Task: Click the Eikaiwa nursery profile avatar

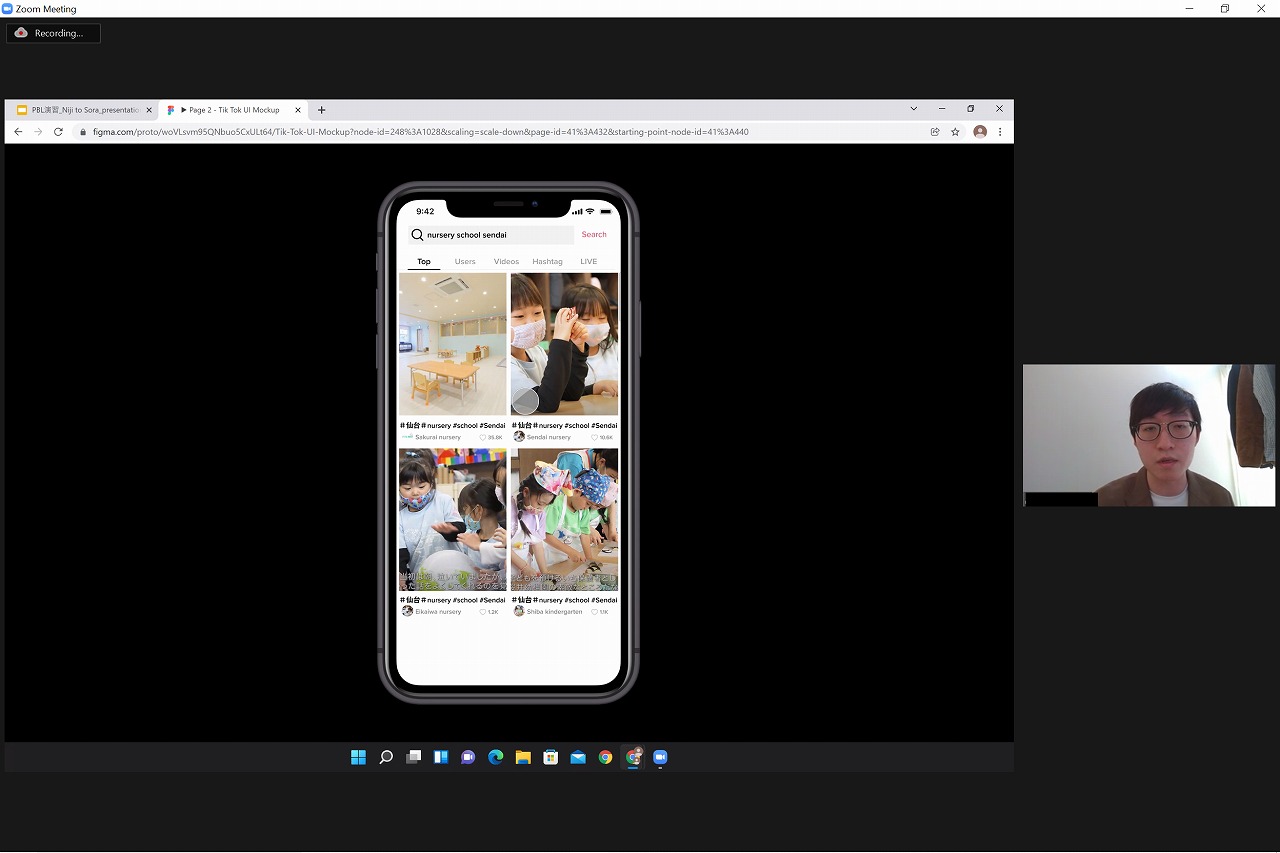Action: (407, 611)
